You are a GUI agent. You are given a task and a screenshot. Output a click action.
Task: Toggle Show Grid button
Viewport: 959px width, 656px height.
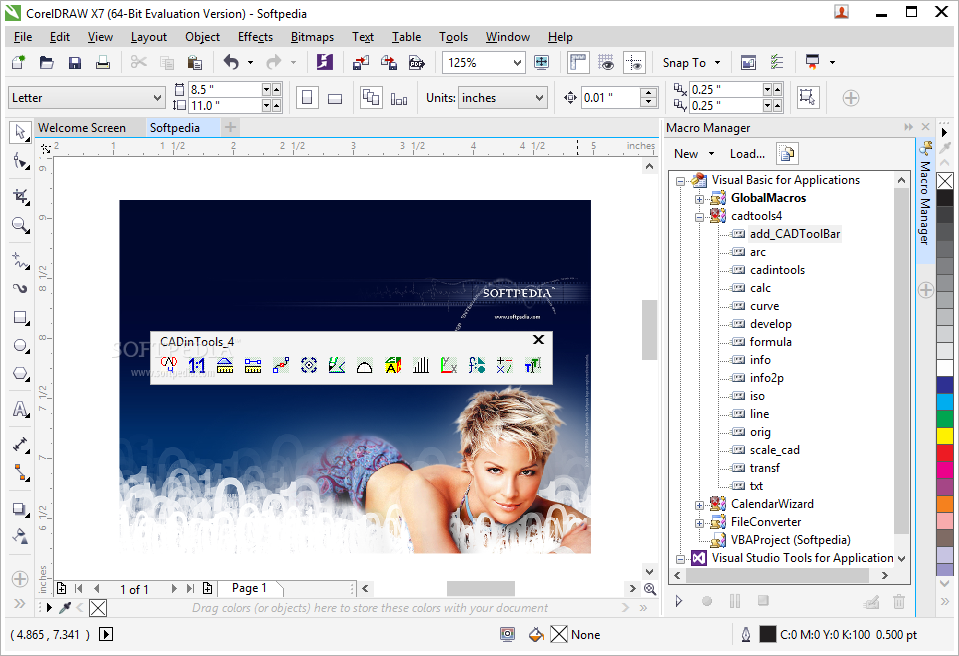click(606, 62)
